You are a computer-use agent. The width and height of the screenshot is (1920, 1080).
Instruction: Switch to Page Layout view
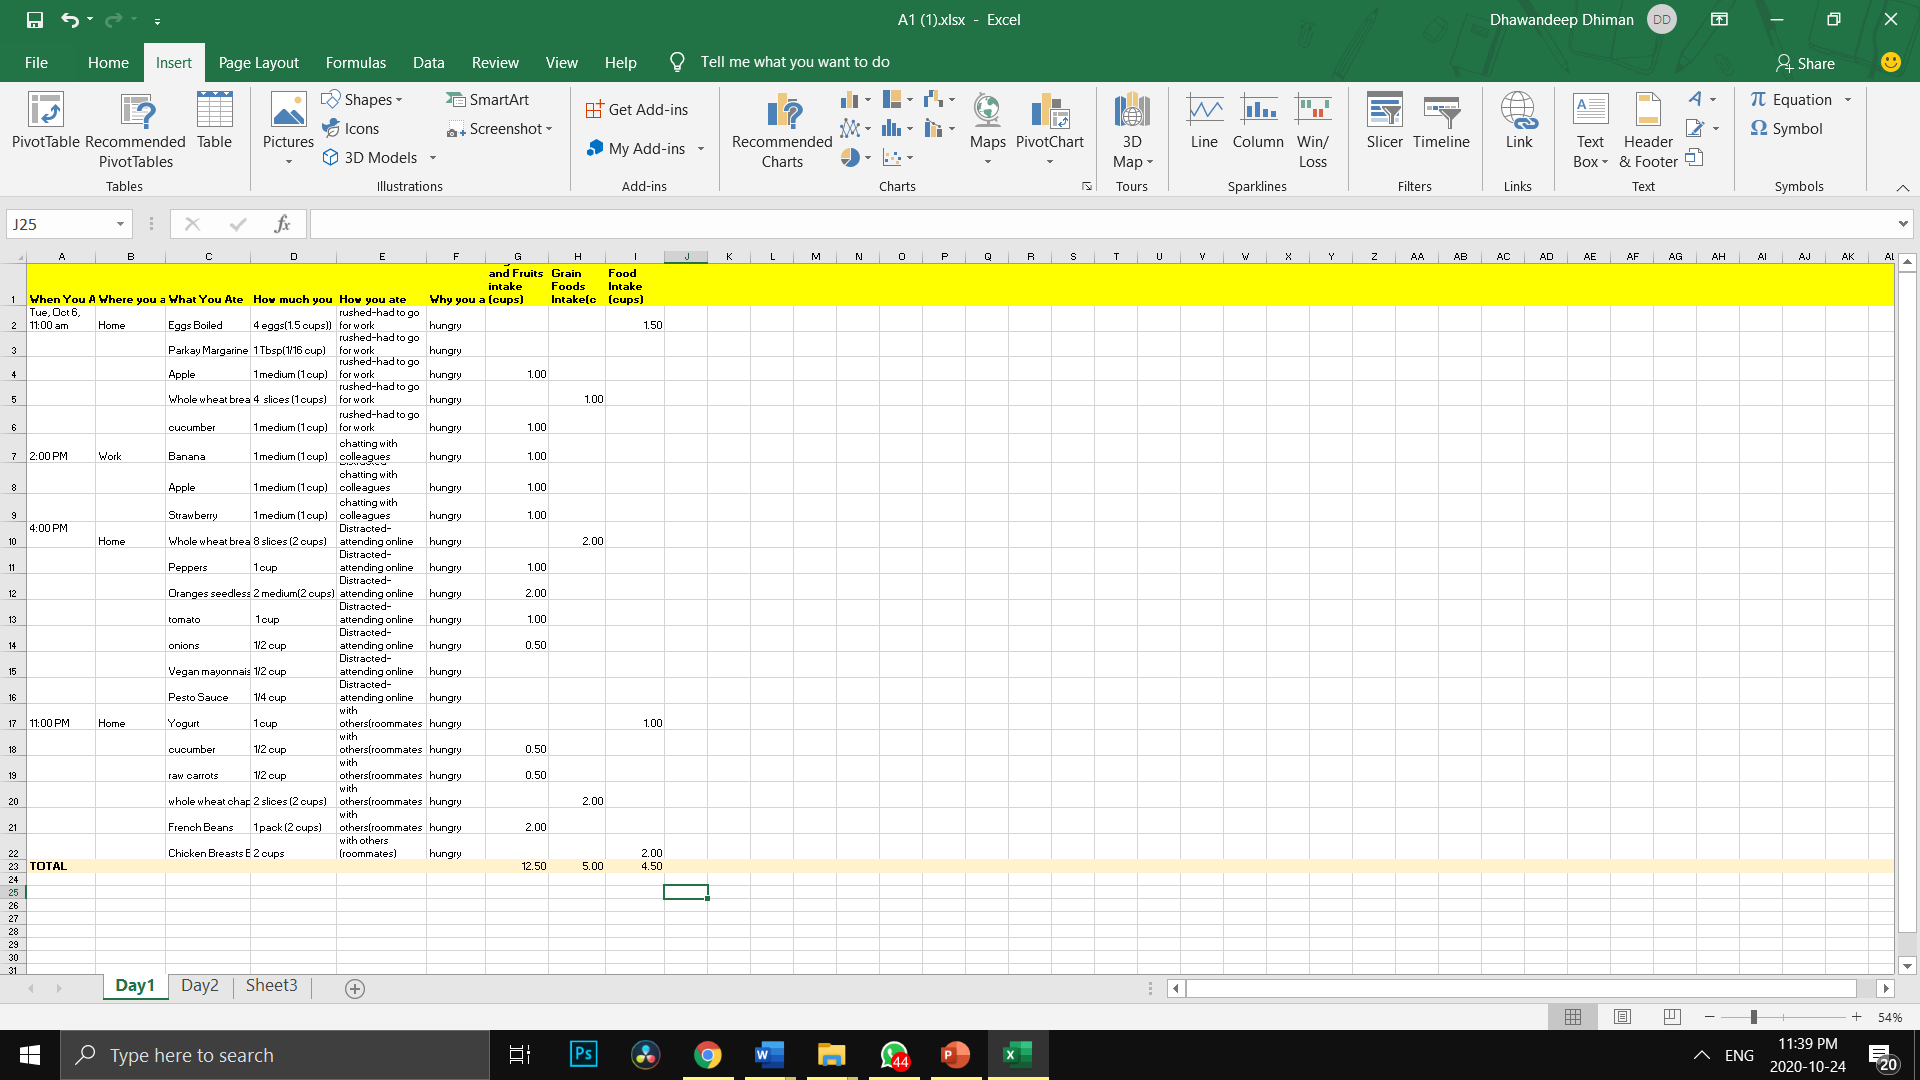(x=1622, y=1017)
